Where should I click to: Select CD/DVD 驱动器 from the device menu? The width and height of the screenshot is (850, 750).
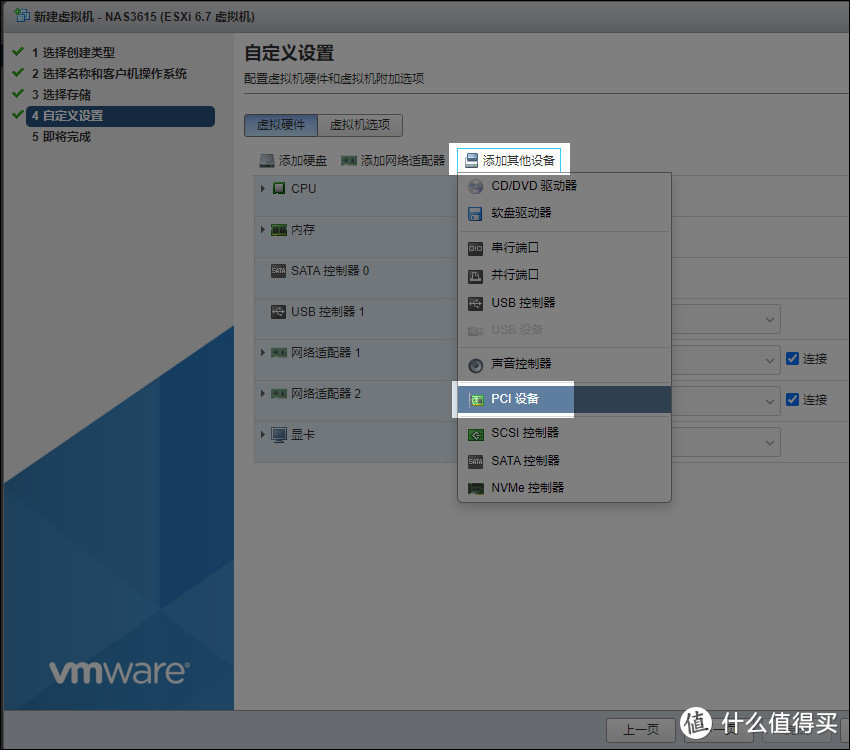pyautogui.click(x=533, y=186)
